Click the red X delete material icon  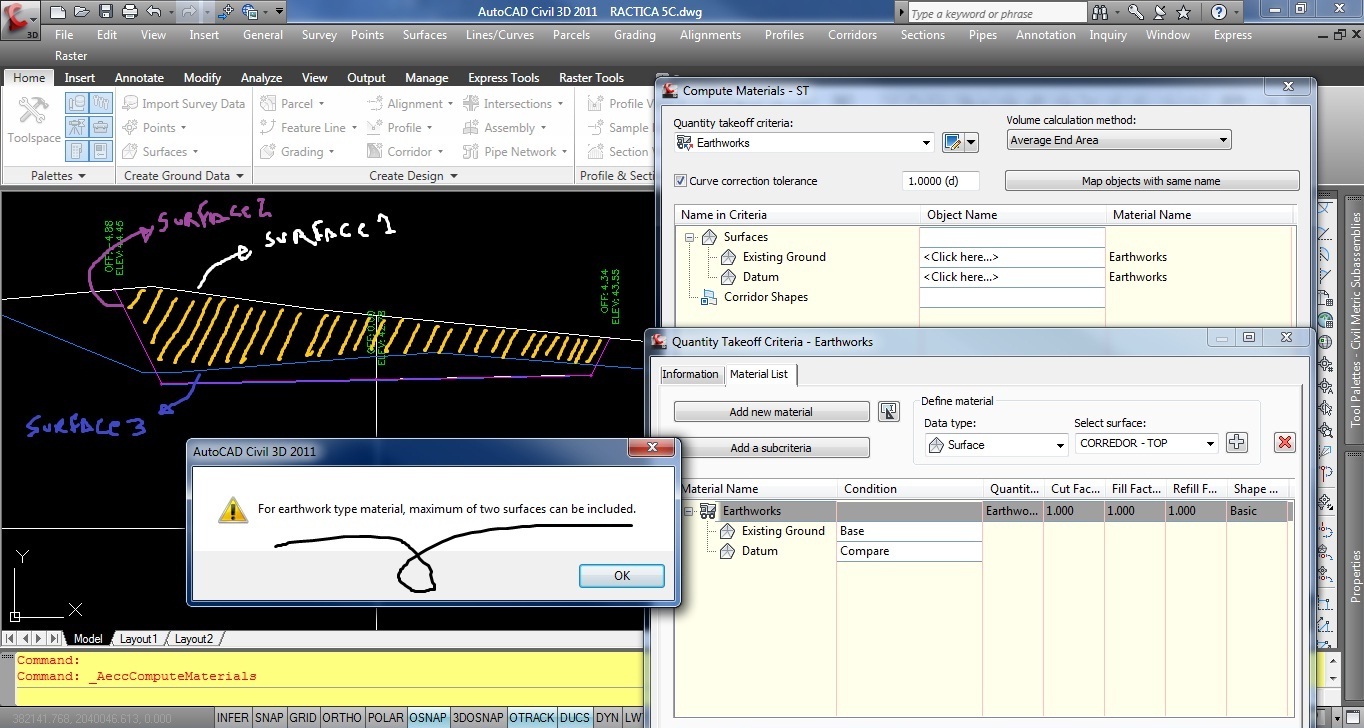point(1285,442)
